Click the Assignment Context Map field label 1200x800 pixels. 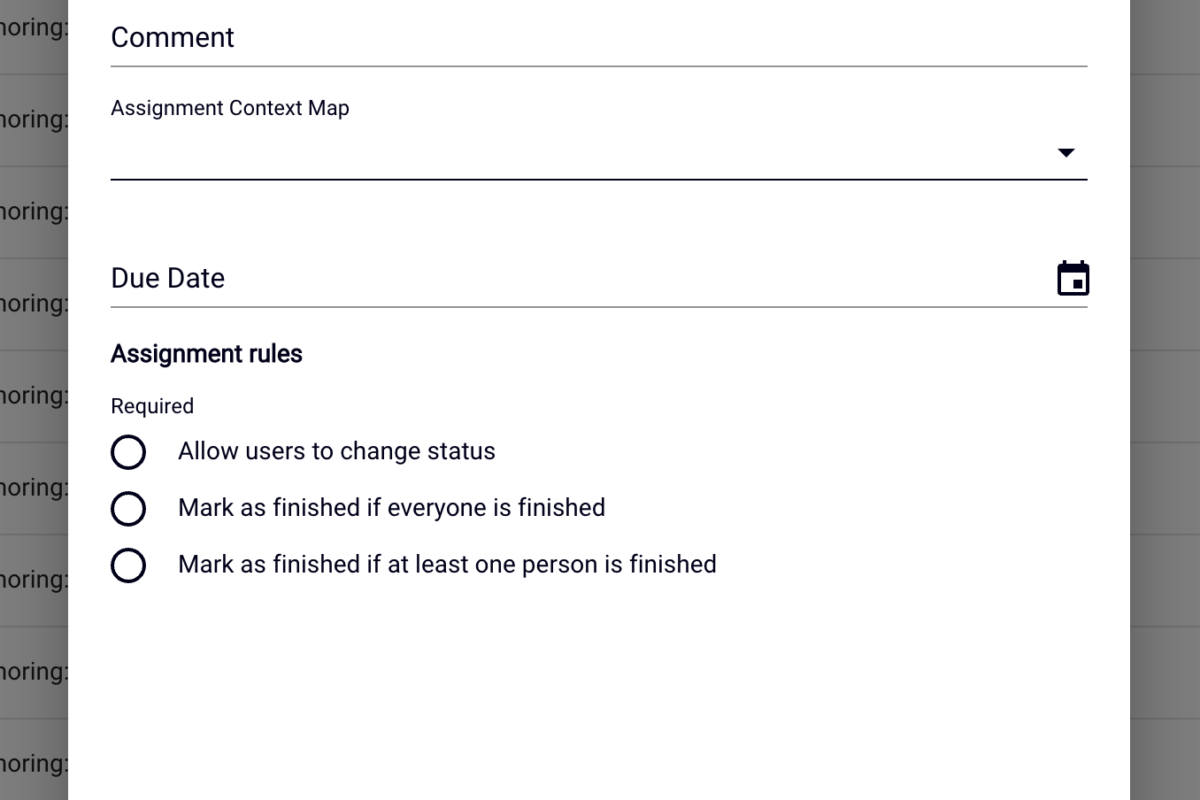pyautogui.click(x=230, y=108)
